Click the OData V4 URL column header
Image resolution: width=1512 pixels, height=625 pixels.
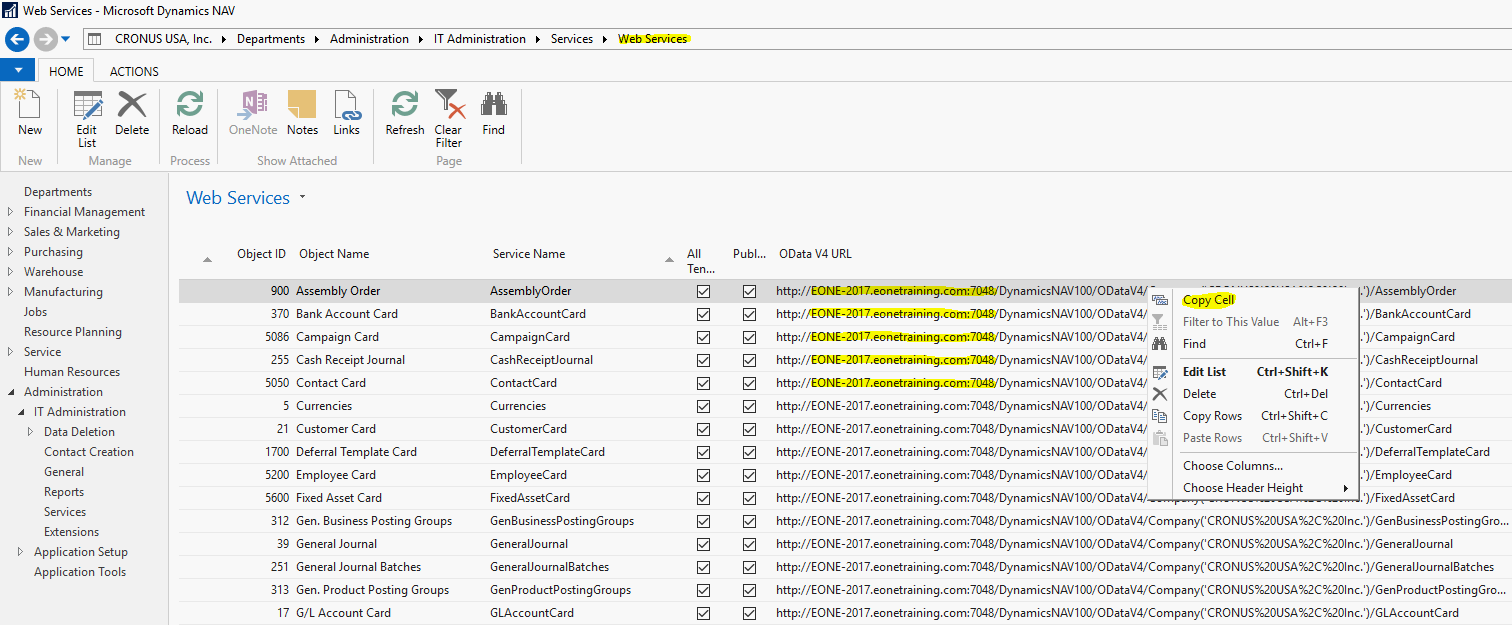tap(815, 254)
